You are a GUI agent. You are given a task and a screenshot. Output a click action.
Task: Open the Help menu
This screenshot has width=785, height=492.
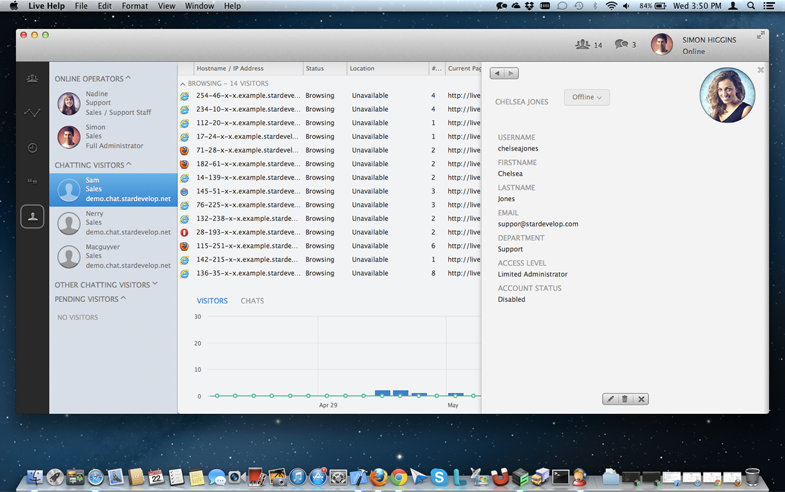click(x=232, y=6)
